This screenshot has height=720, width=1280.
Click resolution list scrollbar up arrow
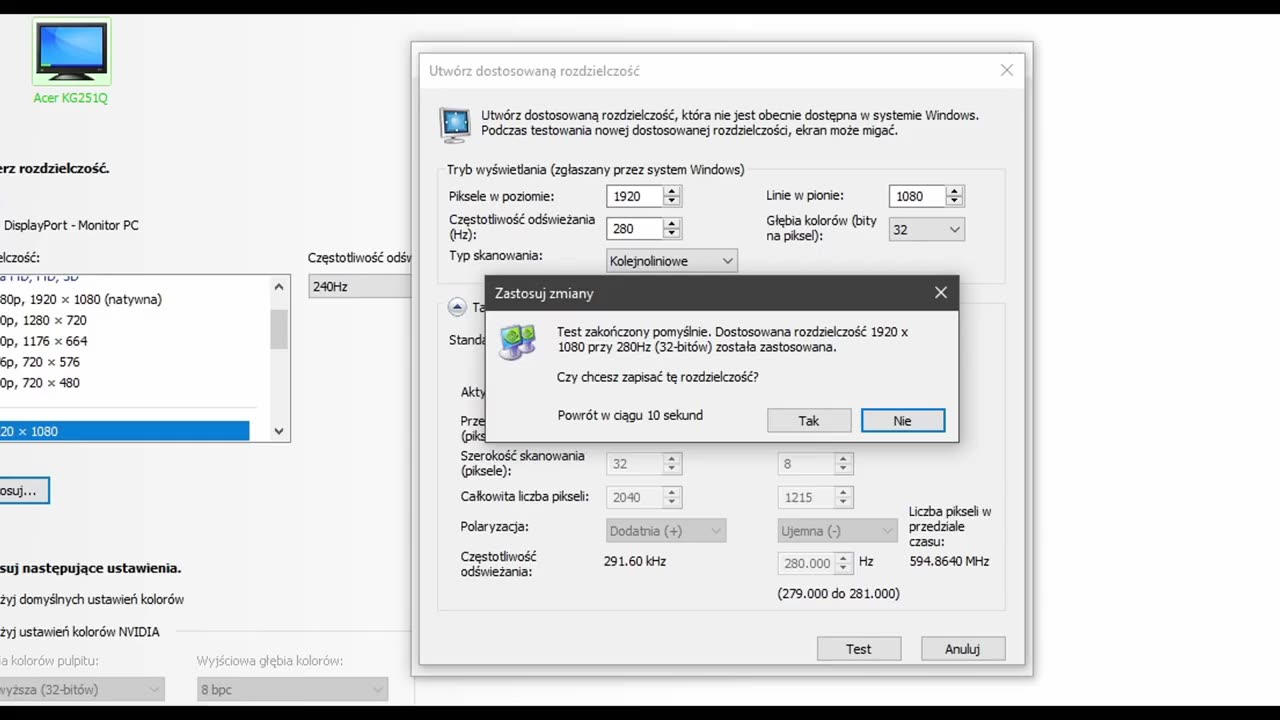[279, 287]
